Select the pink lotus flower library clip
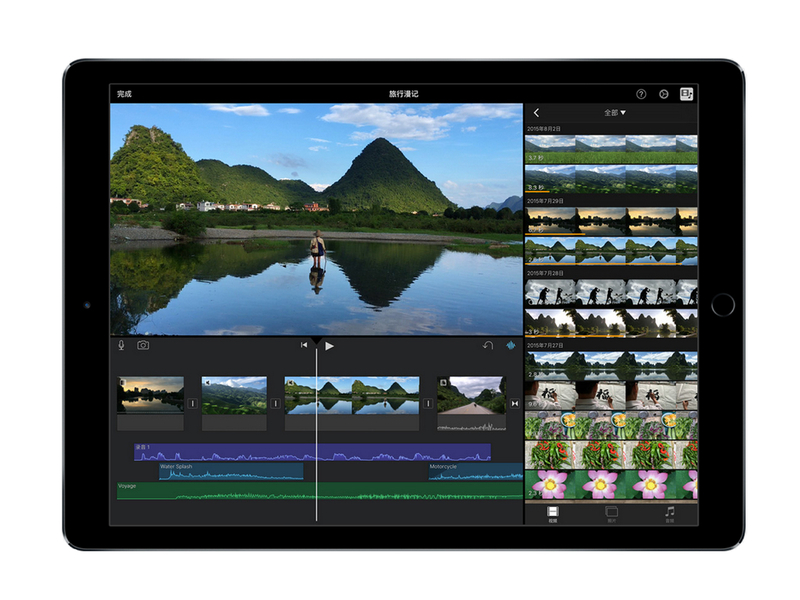800x600 pixels. pos(611,485)
